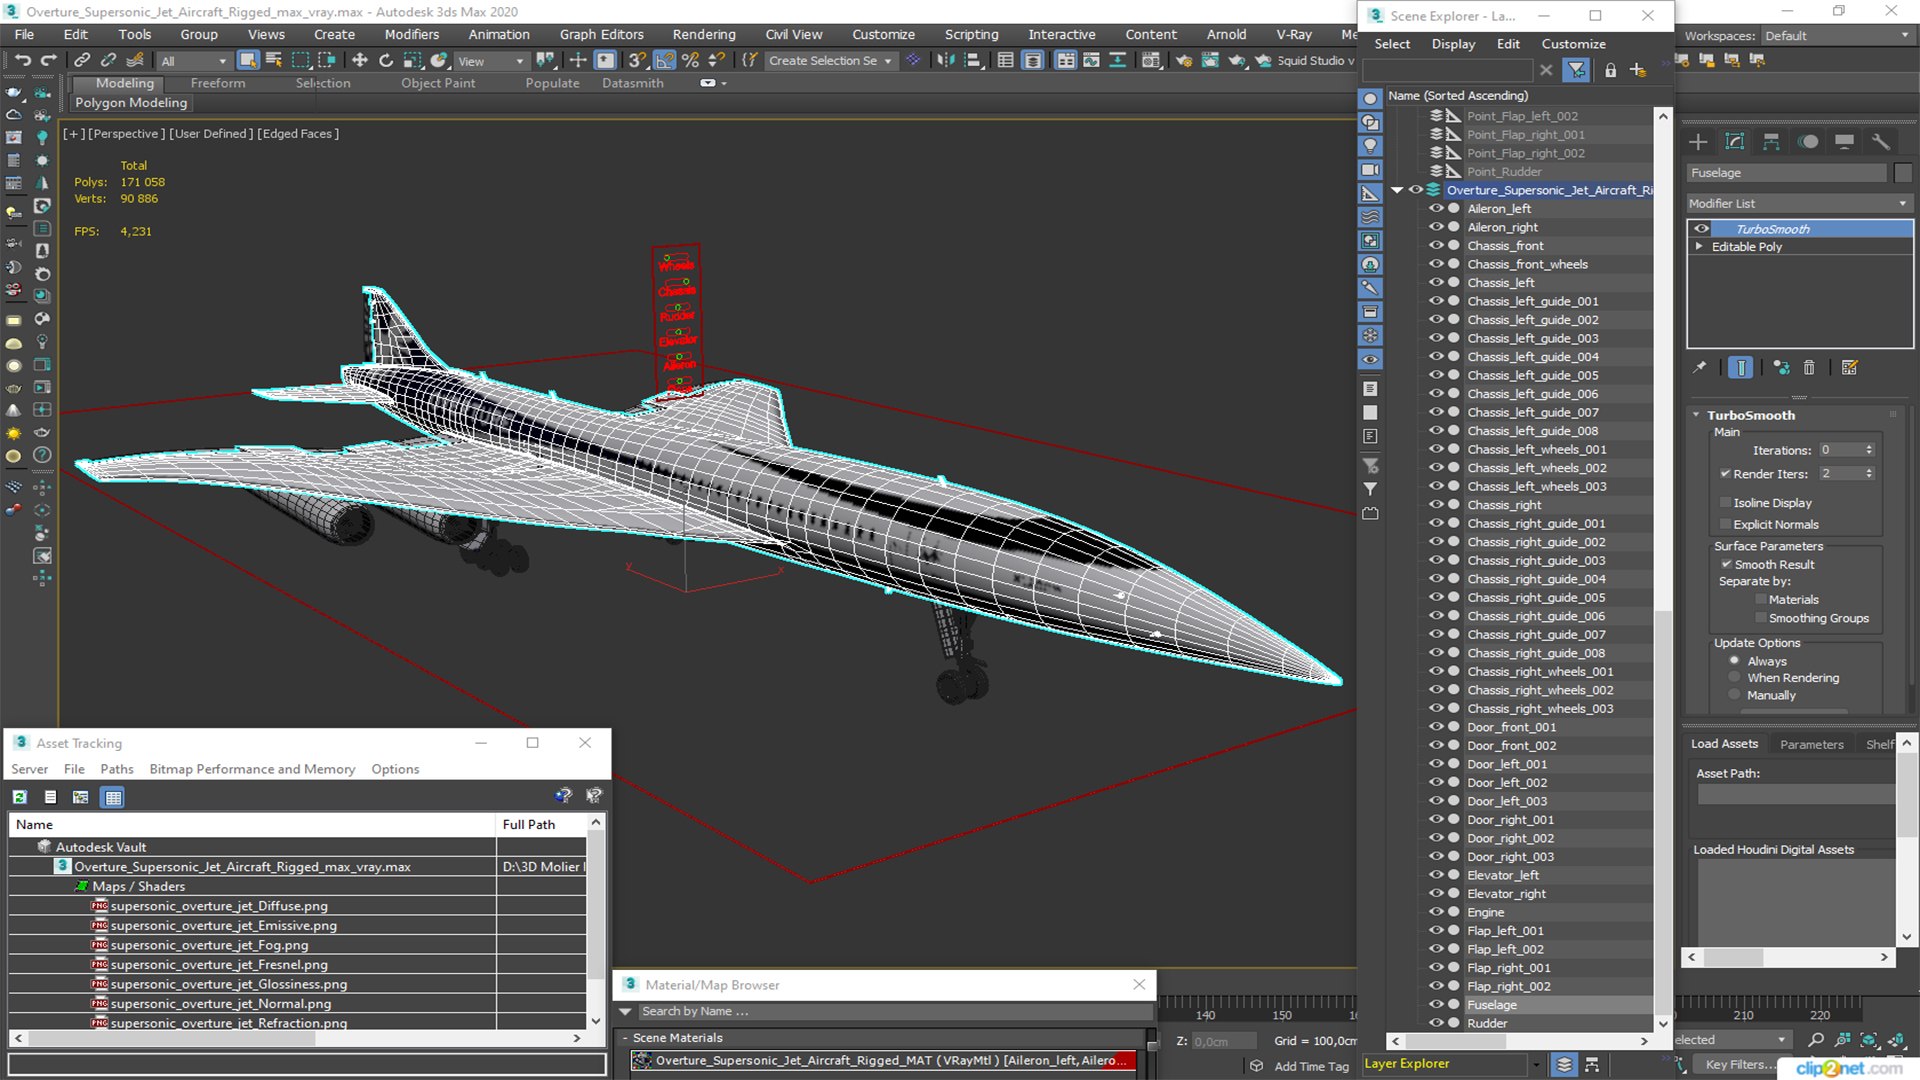Open the Parameters tab in Houdini panel
The image size is (1920, 1080).
point(1811,744)
